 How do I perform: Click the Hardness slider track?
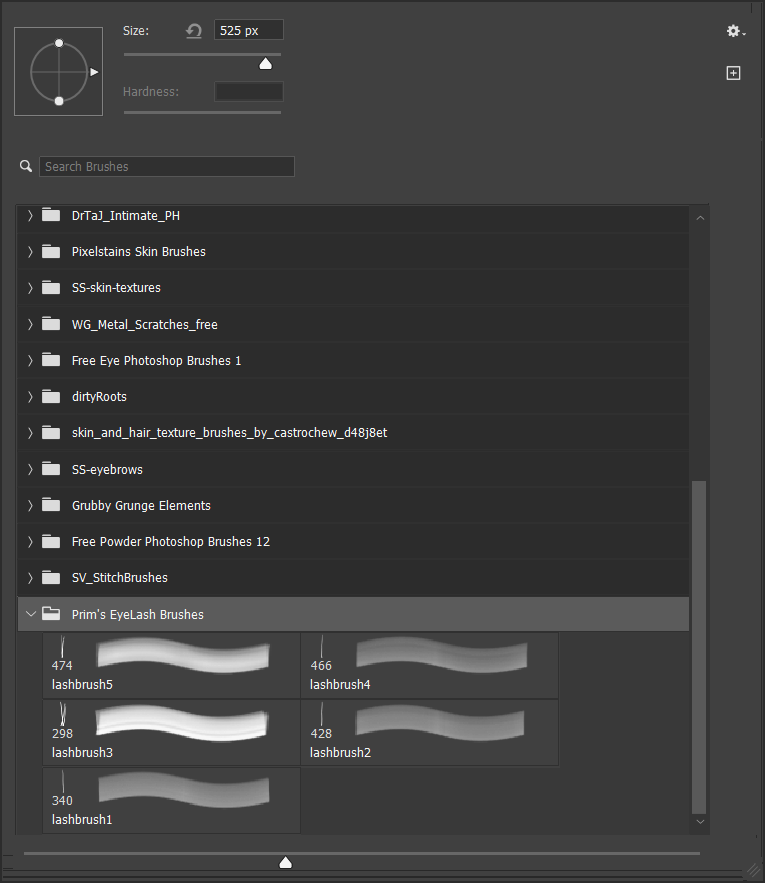tap(202, 112)
